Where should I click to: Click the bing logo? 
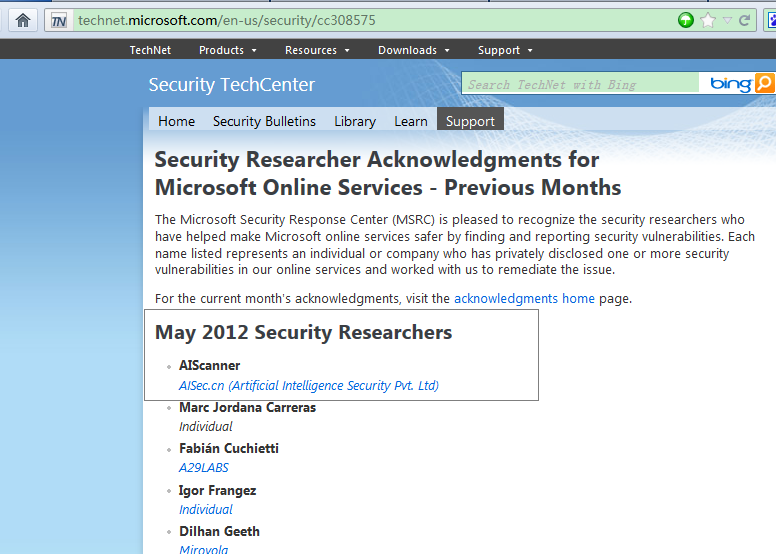pyautogui.click(x=730, y=84)
